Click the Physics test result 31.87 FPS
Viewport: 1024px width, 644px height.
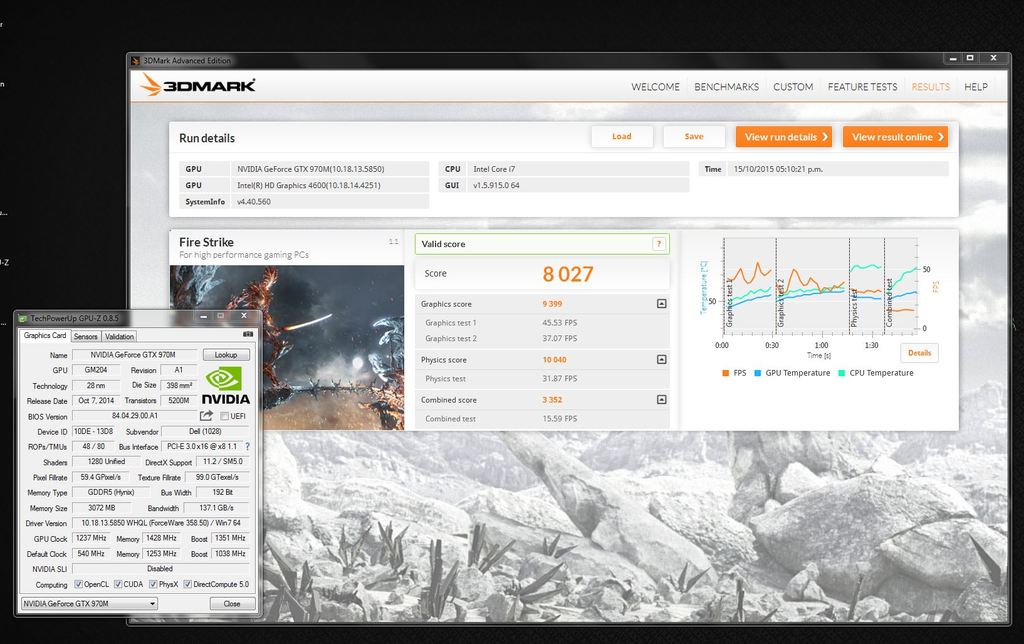(559, 378)
